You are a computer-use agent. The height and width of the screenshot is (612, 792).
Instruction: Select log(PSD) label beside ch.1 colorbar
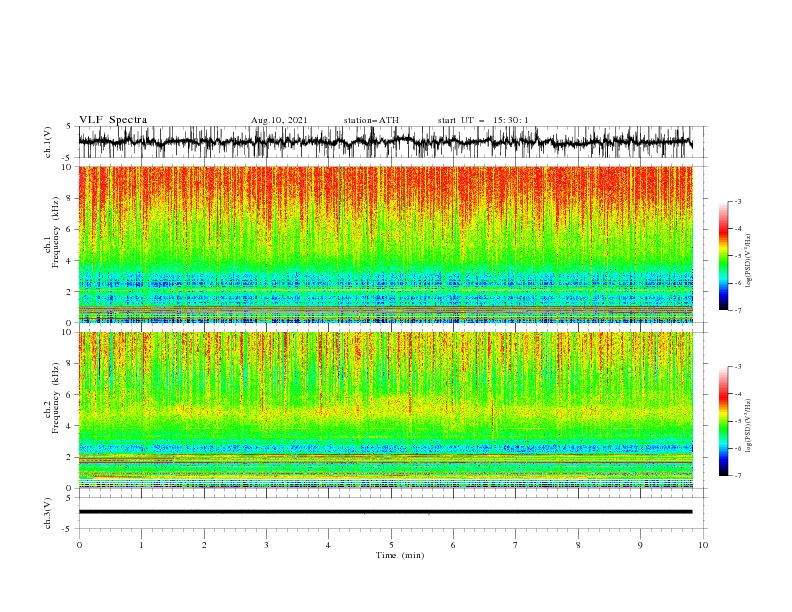(x=748, y=260)
